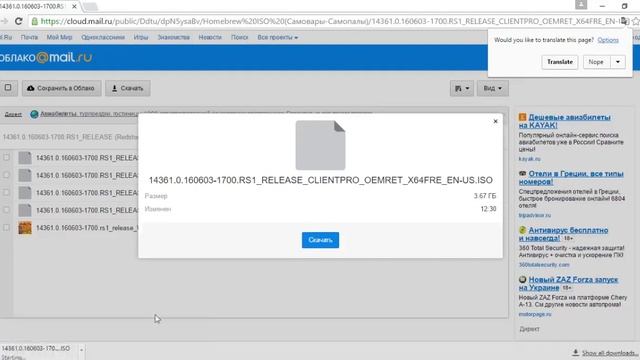Select the 14361.0.160603-1700.rs1_release file name

[87, 228]
